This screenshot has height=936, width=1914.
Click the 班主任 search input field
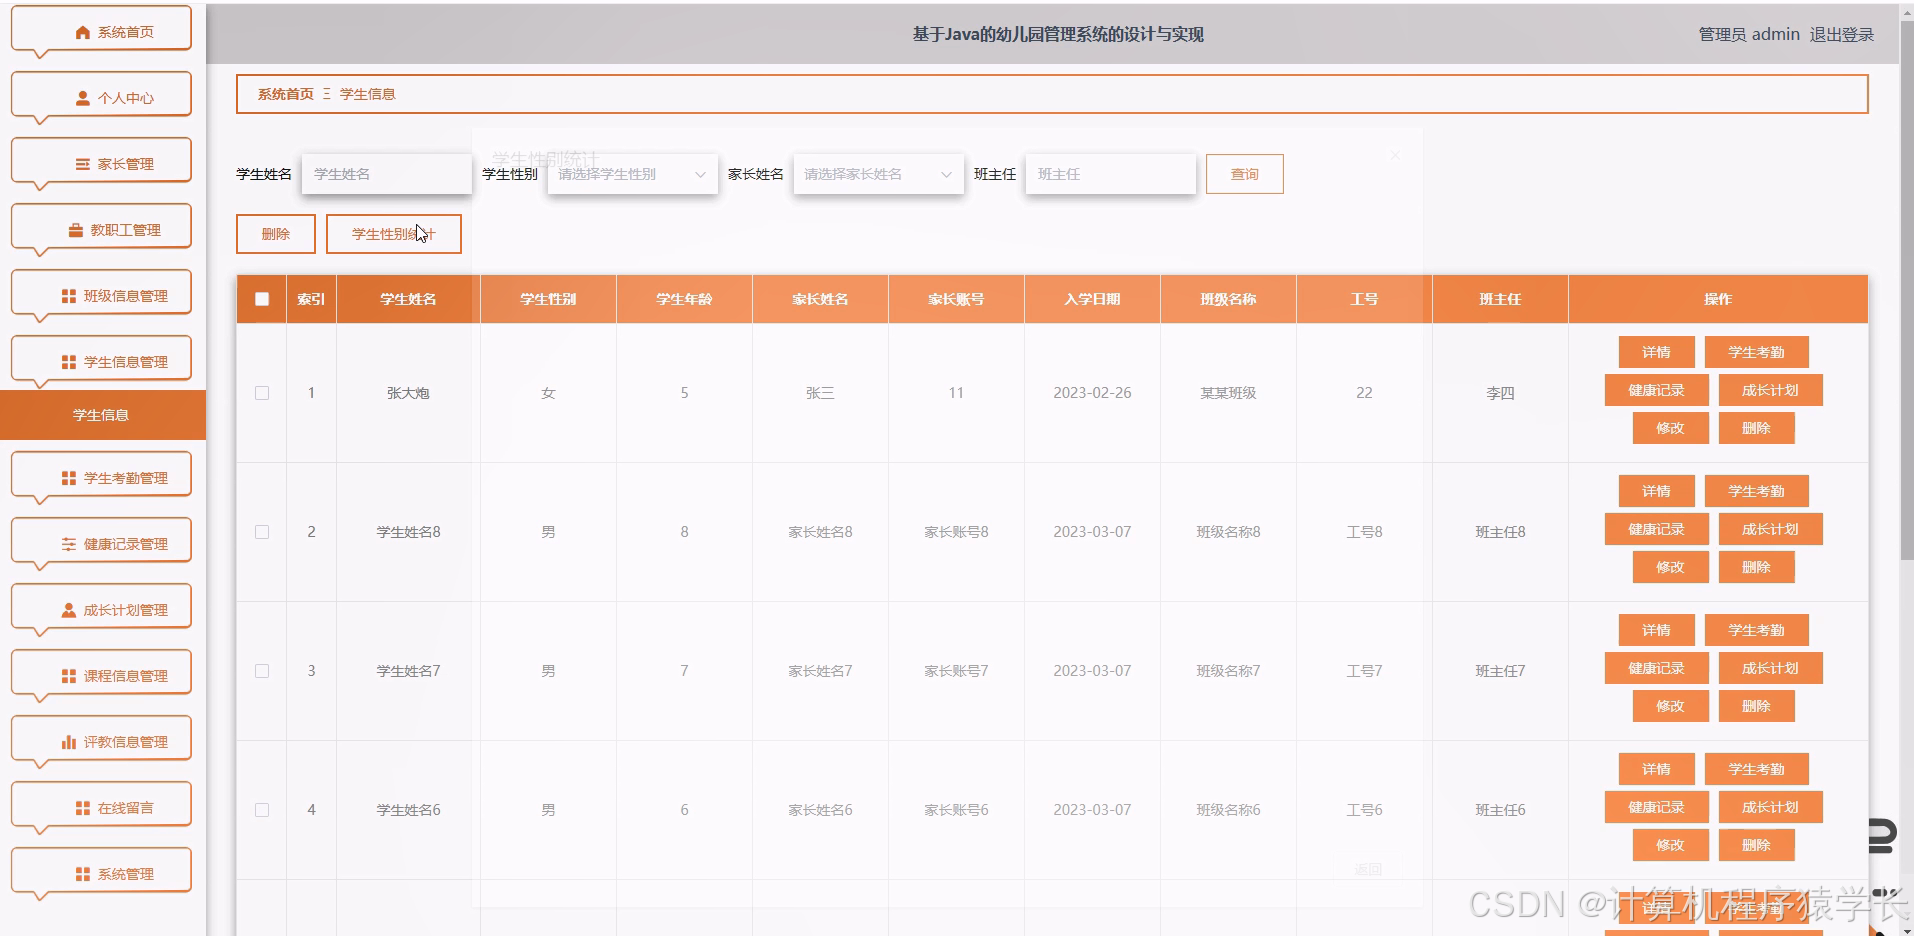click(1111, 174)
